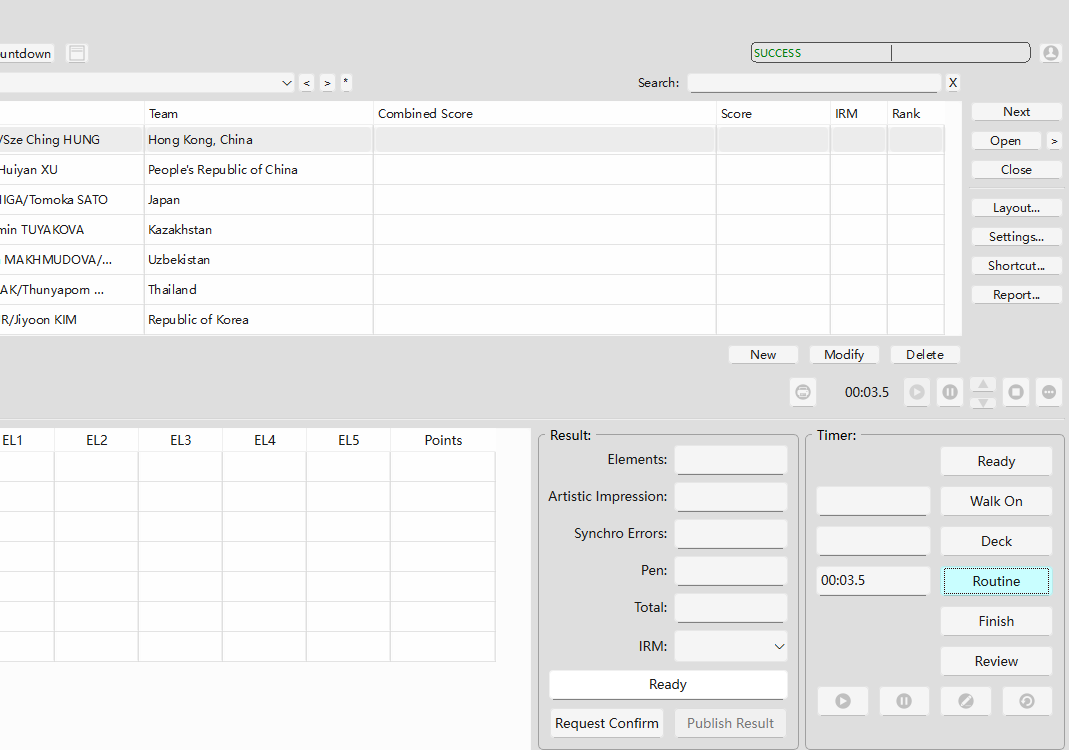Select the Deck timer phase
Viewport: 1069px width, 750px height.
[996, 541]
